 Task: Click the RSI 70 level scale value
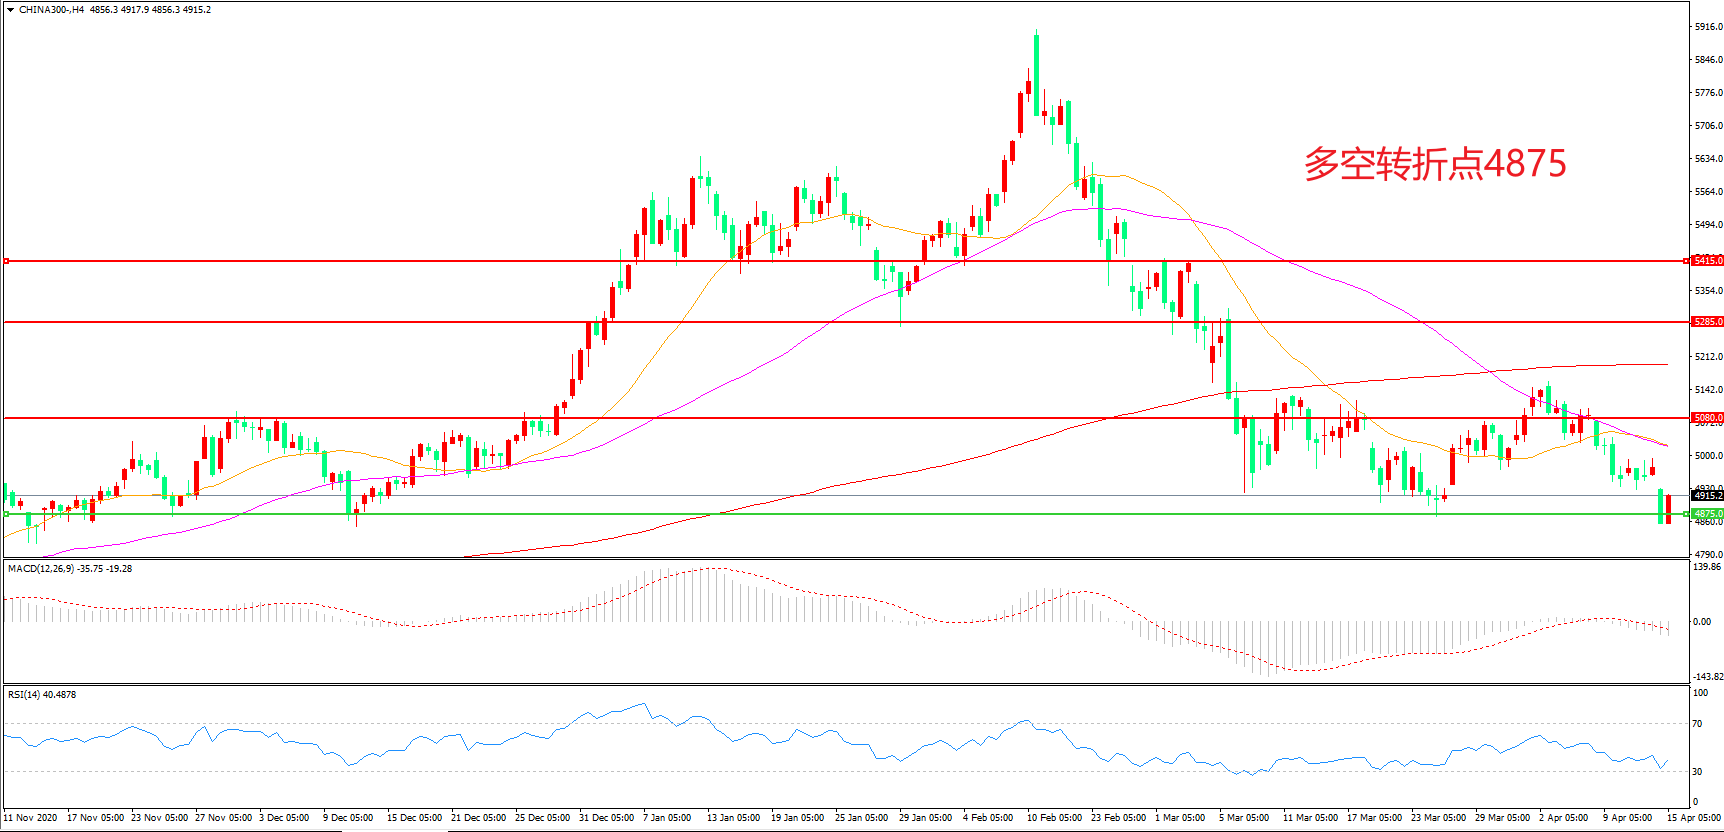[x=1698, y=724]
